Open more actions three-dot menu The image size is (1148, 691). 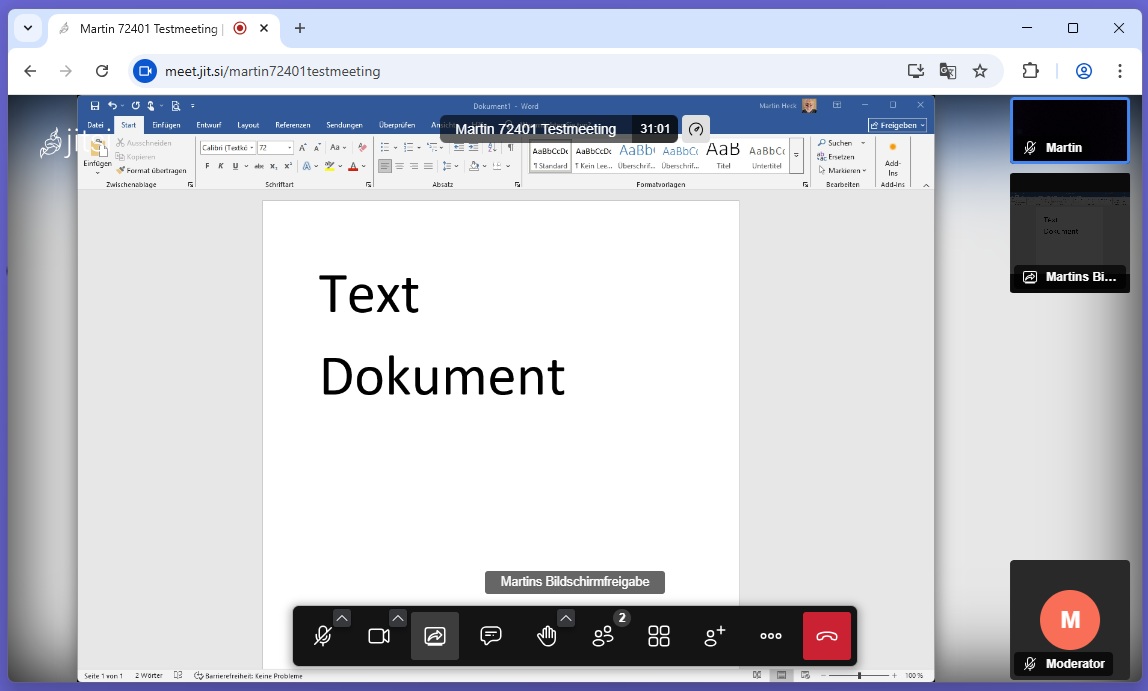pos(771,635)
